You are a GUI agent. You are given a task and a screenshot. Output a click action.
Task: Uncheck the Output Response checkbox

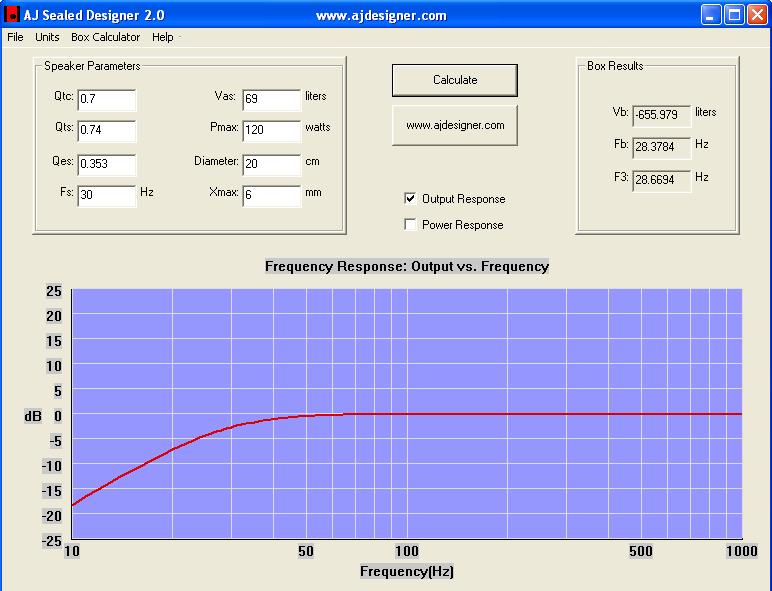[x=410, y=198]
